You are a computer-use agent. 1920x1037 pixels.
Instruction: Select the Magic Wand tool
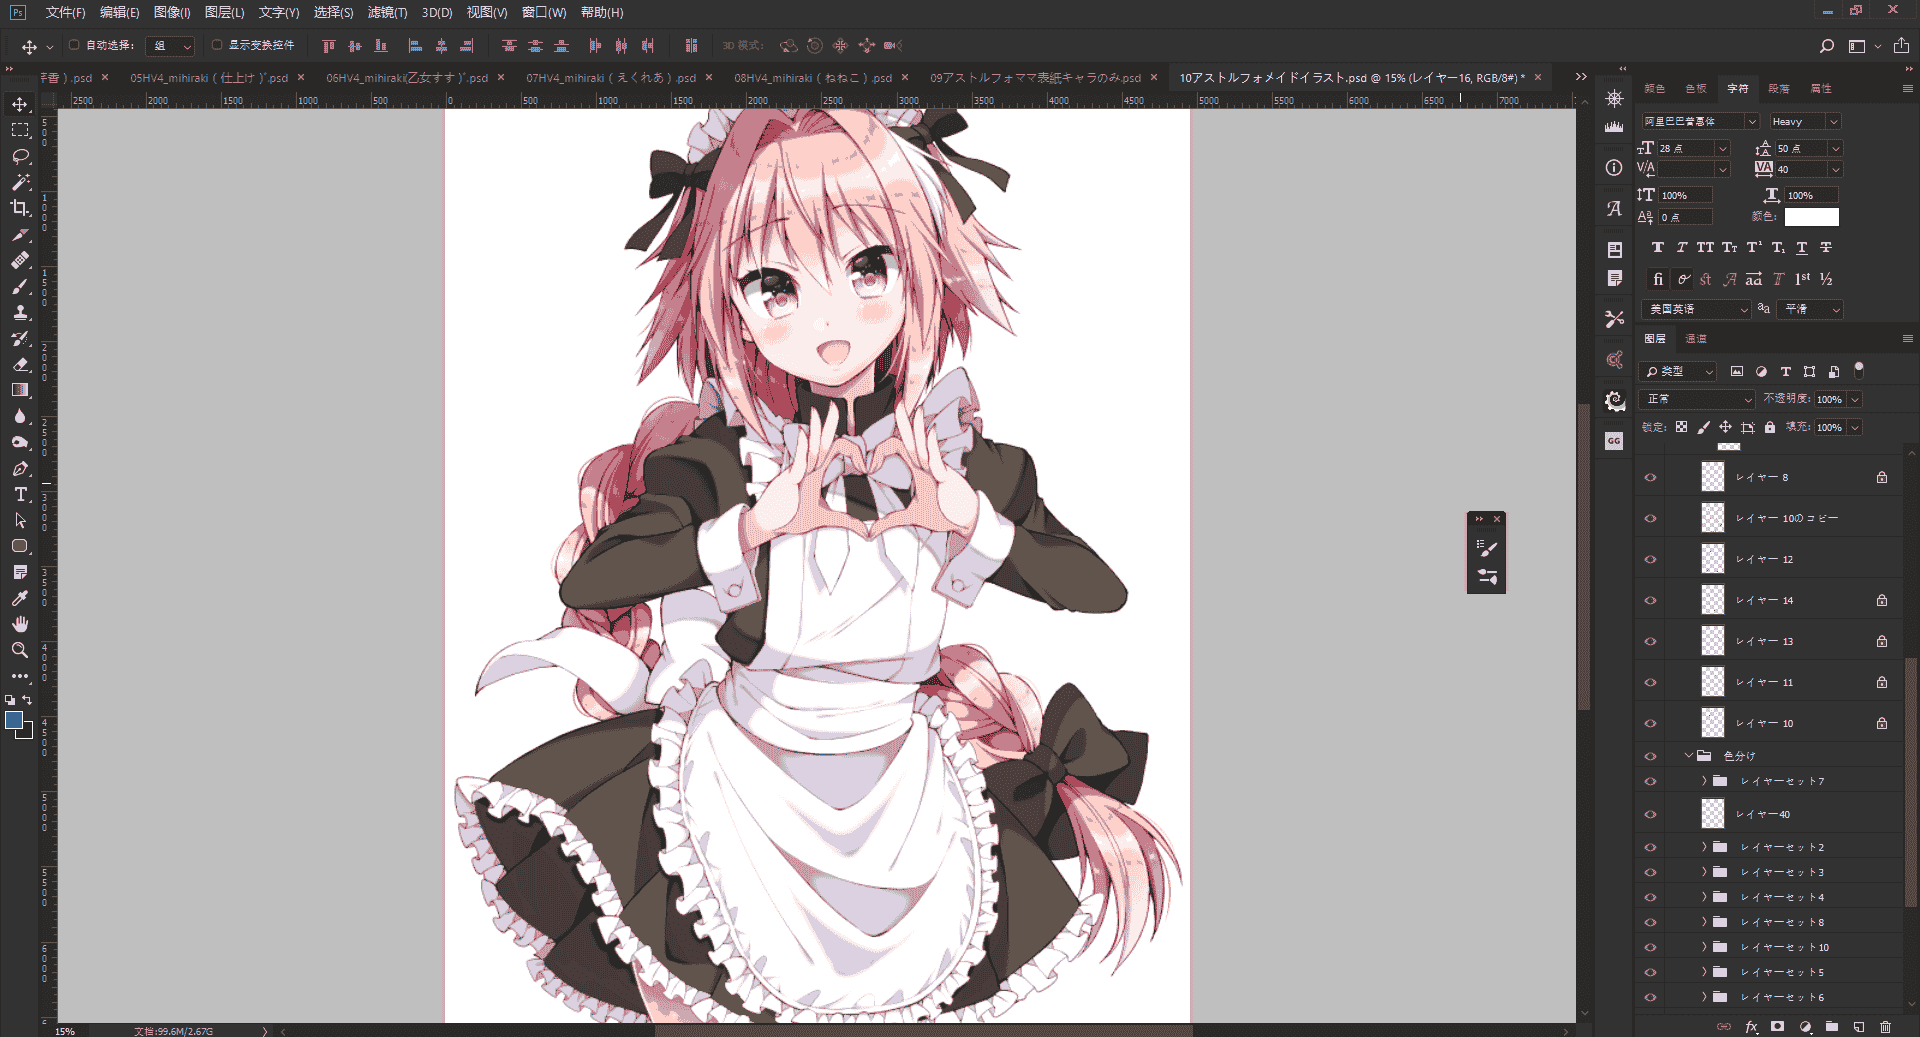point(20,182)
